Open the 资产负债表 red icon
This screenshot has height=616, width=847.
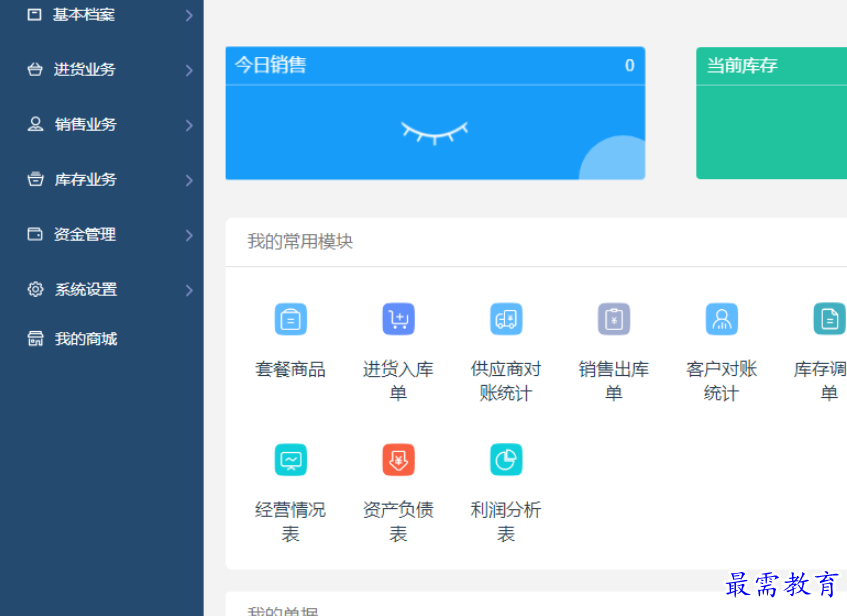click(x=399, y=459)
